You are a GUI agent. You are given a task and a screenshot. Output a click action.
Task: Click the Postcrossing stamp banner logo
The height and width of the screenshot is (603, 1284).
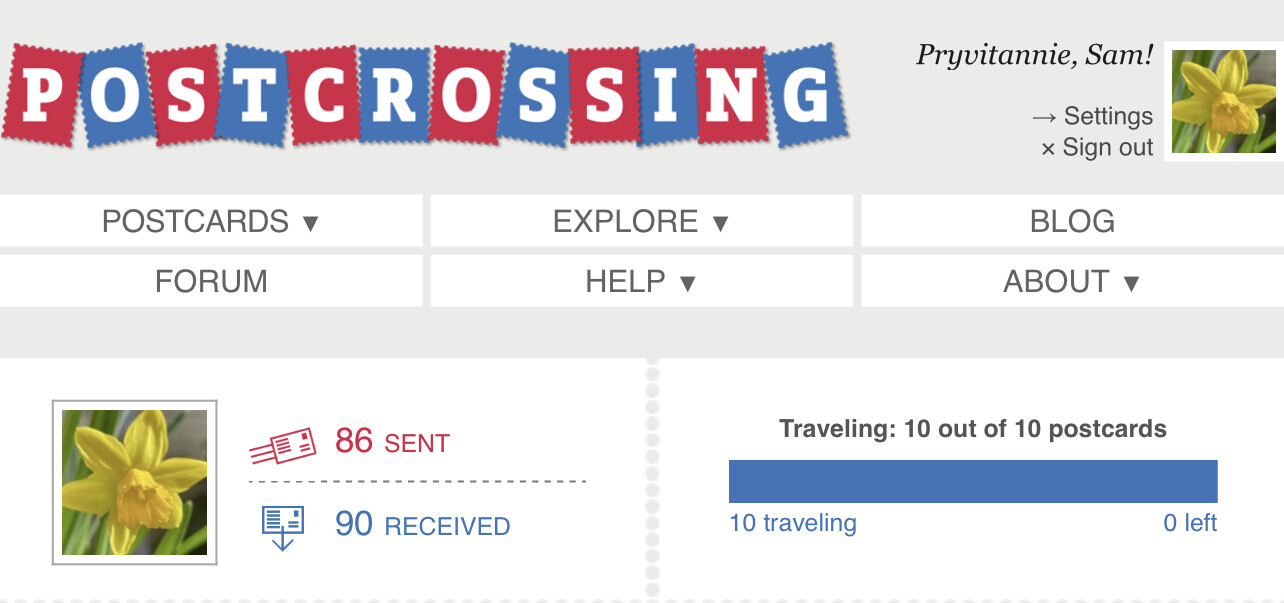tap(424, 94)
